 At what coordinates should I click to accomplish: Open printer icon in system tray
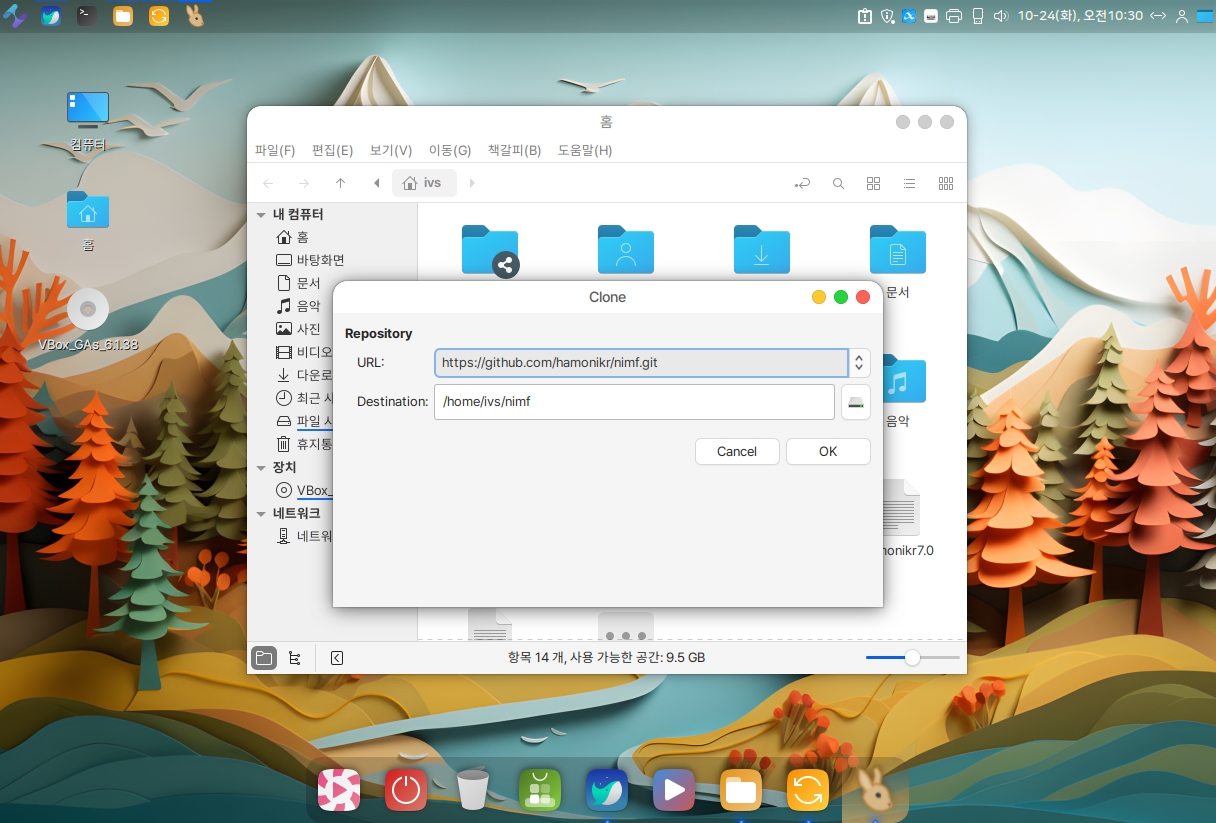(x=953, y=16)
